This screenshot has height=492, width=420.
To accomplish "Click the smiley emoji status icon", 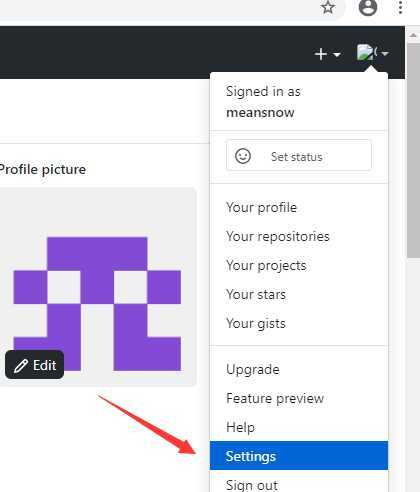I will click(x=243, y=156).
